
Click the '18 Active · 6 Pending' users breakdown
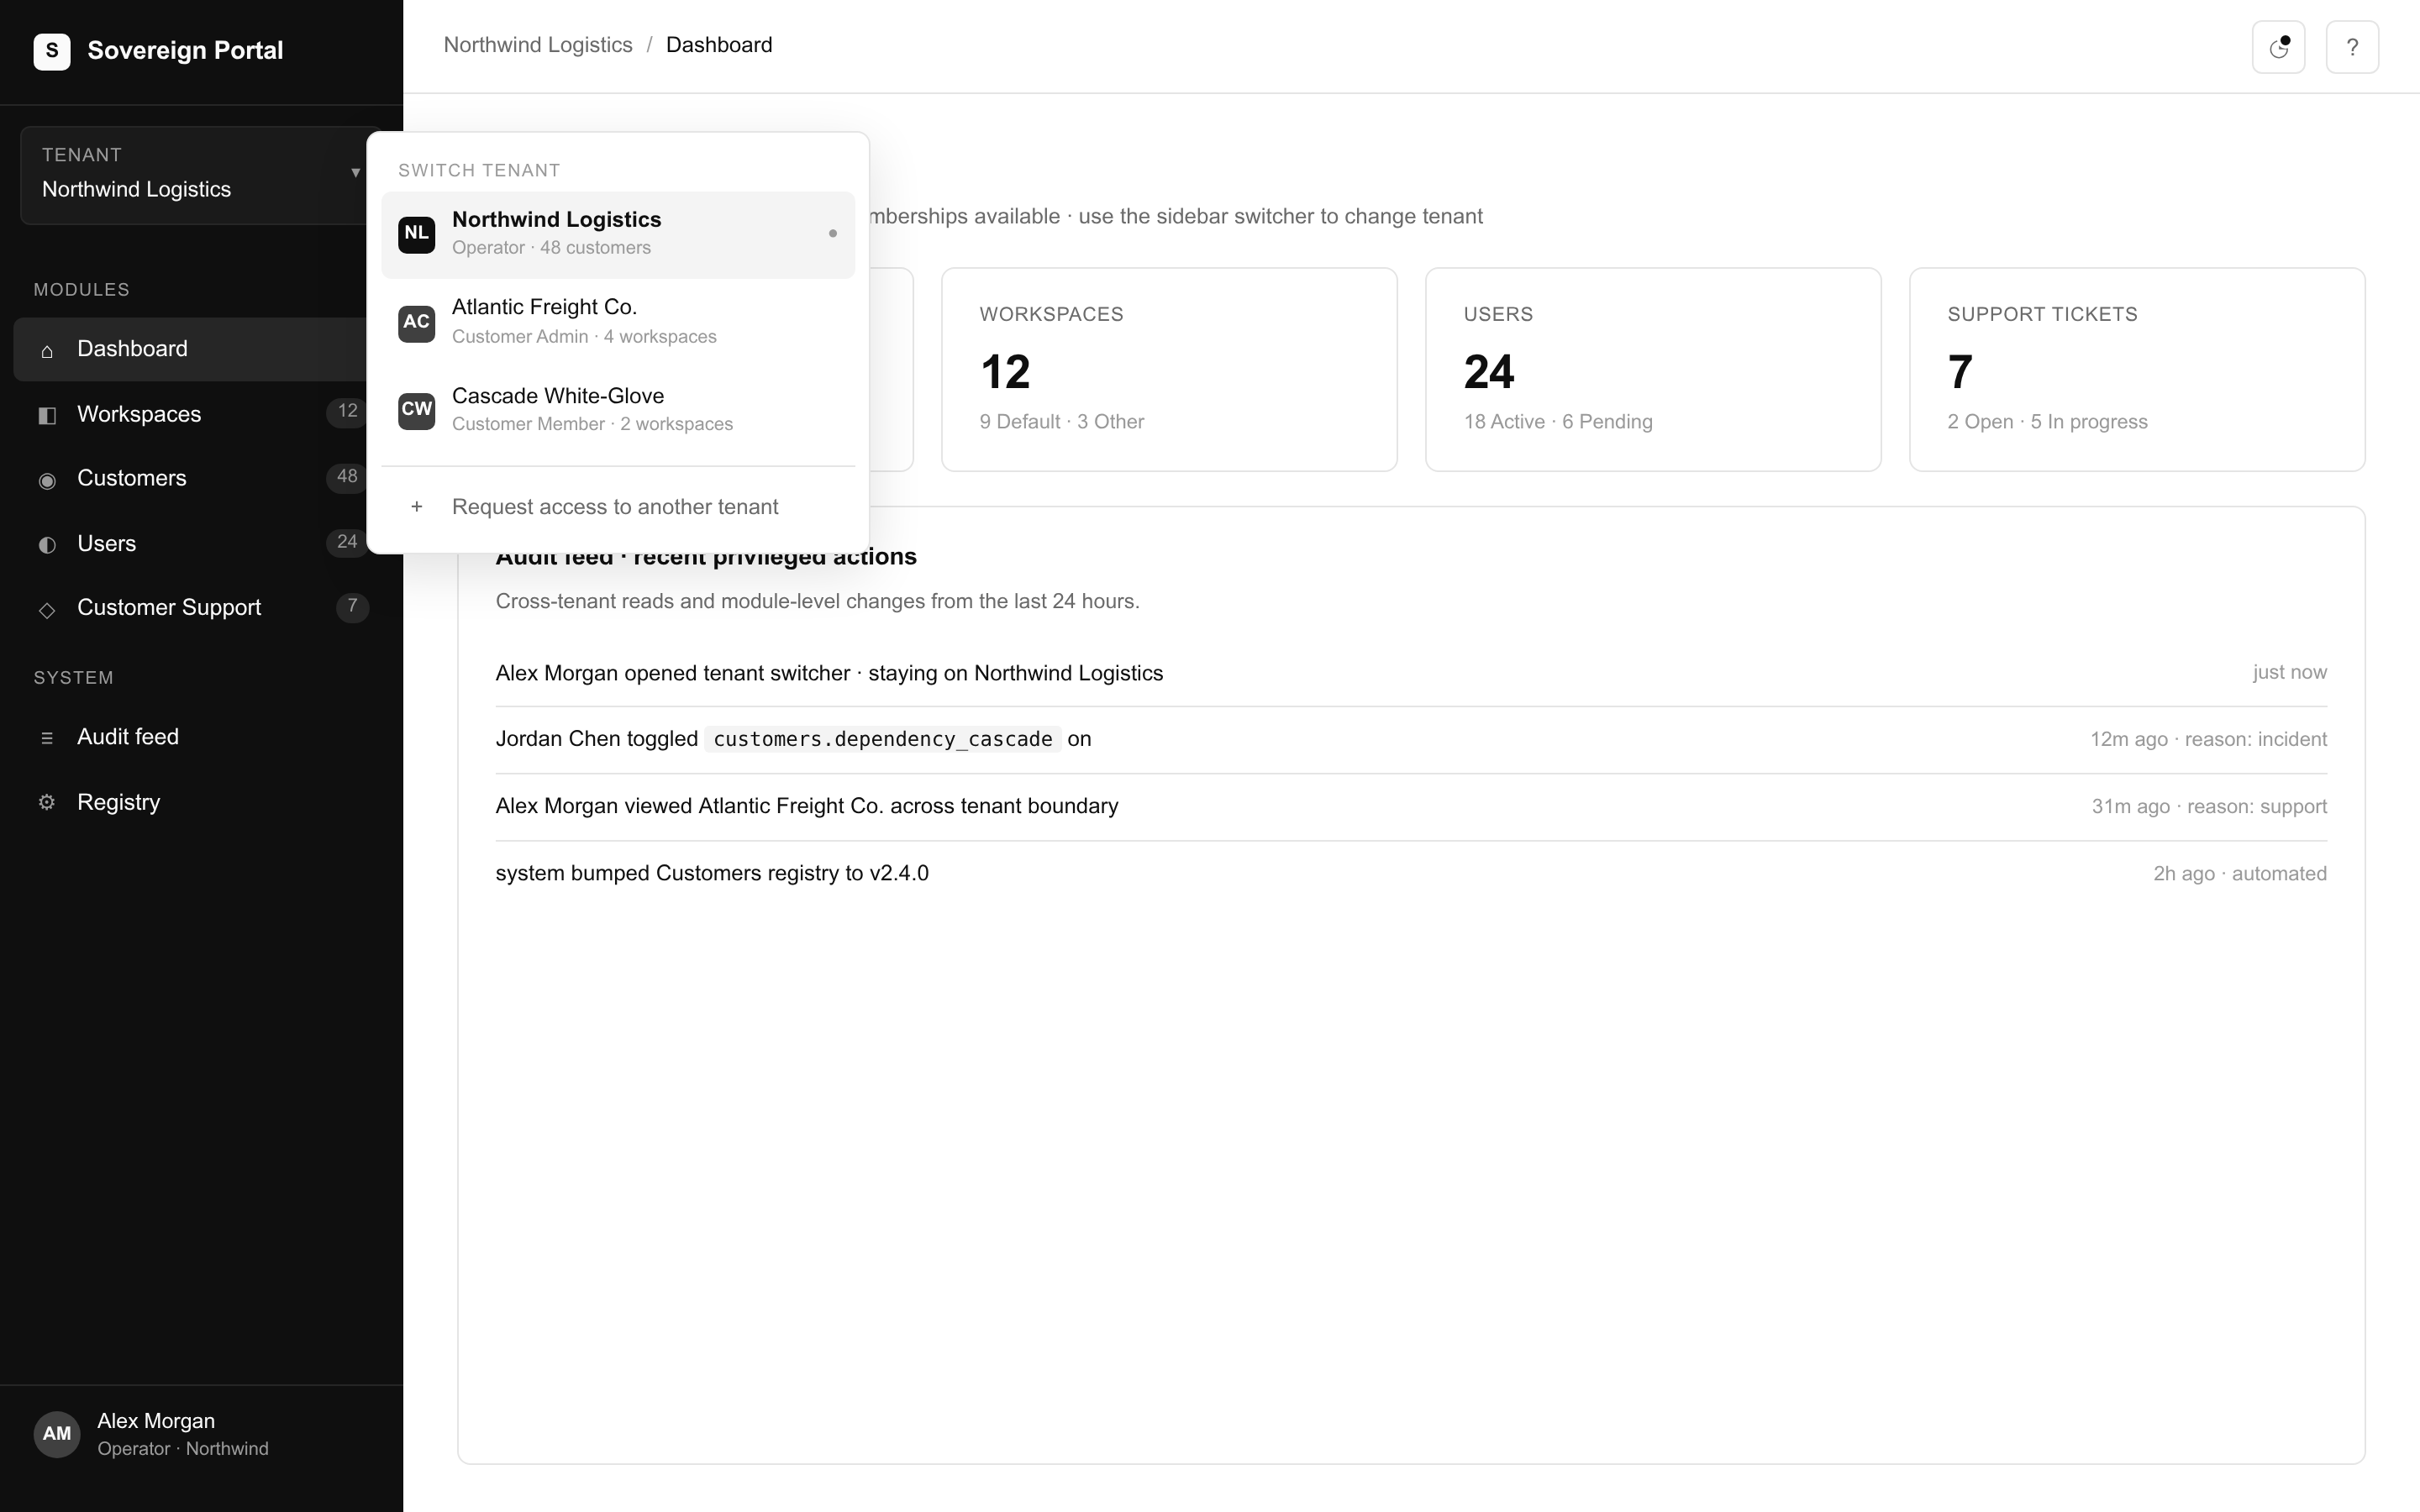[1558, 422]
